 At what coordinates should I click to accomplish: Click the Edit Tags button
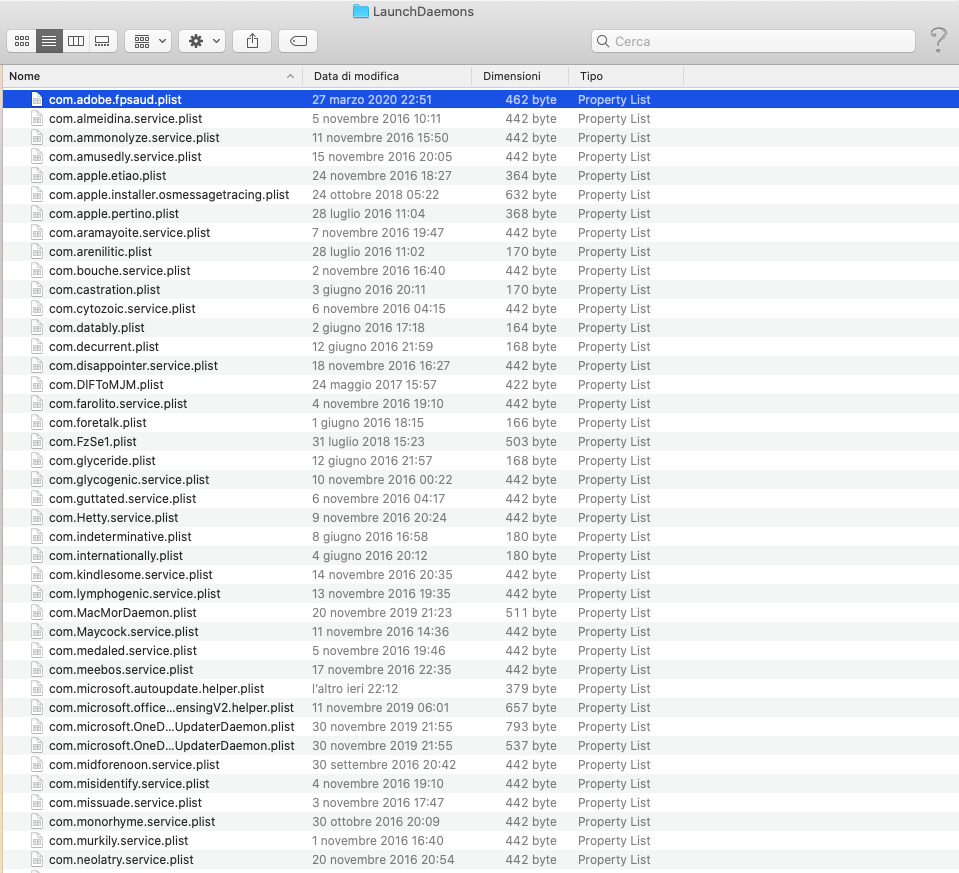298,41
